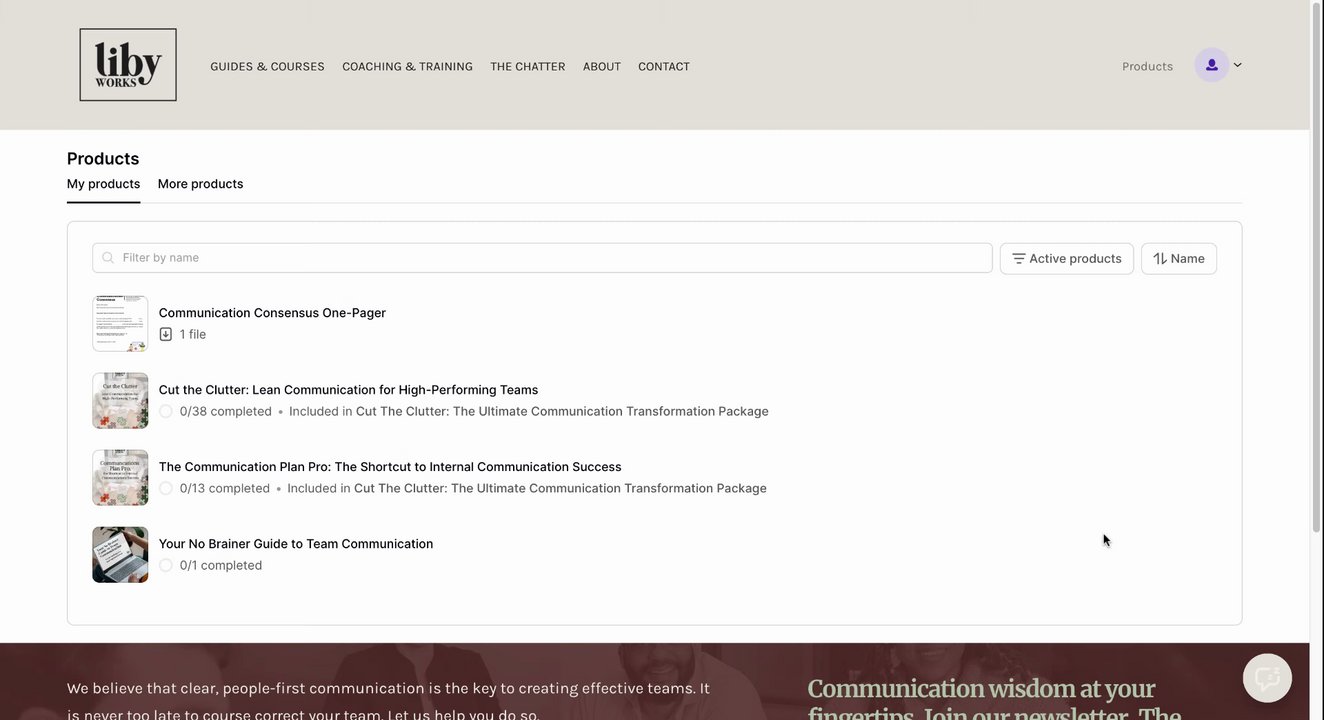The height and width of the screenshot is (720, 1324).
Task: Click Communication Consensus One-Pager thumbnail
Action: (120, 323)
